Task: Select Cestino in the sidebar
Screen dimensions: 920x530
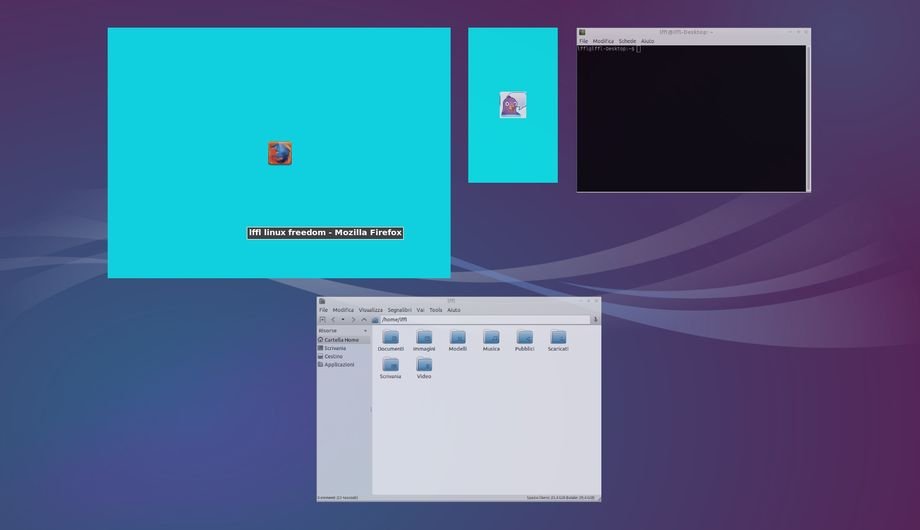Action: tap(333, 356)
